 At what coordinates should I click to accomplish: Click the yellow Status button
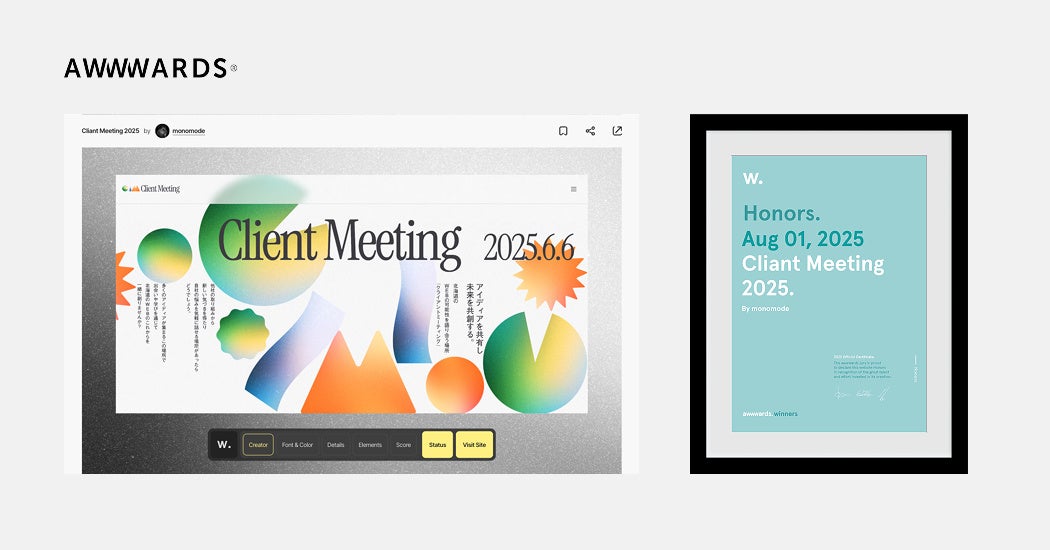437,445
